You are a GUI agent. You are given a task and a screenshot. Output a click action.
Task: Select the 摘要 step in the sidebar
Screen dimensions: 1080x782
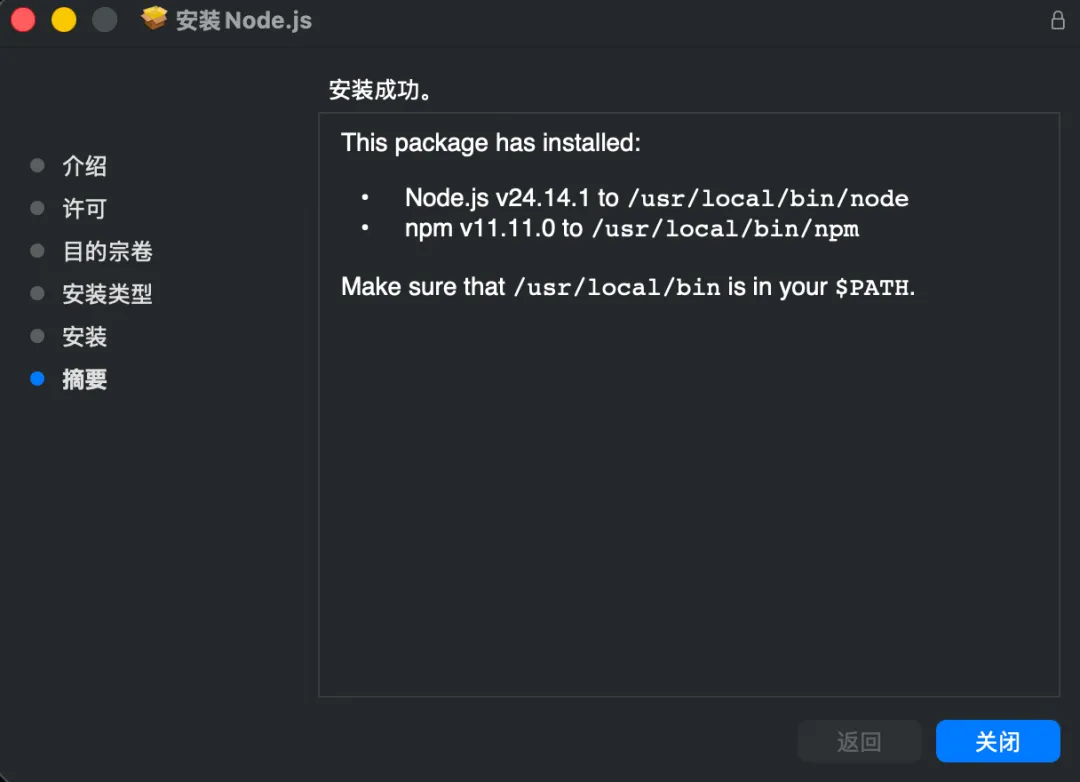pyautogui.click(x=84, y=380)
